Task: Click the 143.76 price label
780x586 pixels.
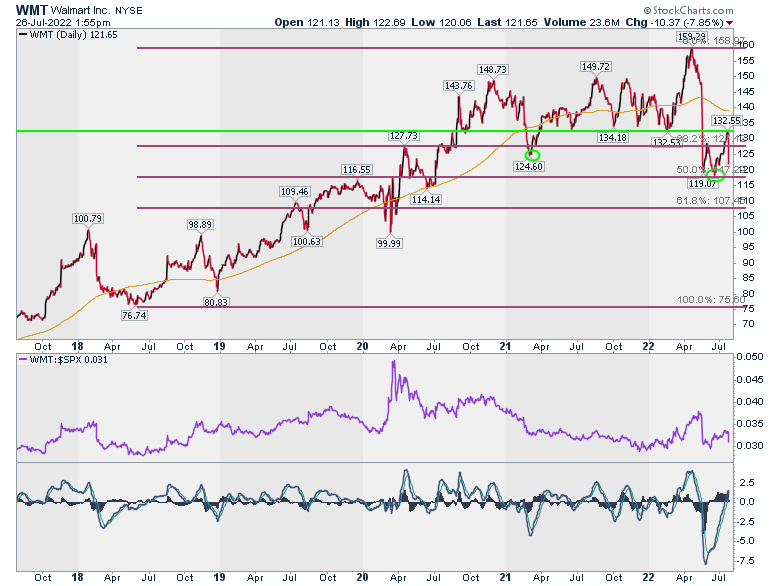Action: (x=458, y=86)
